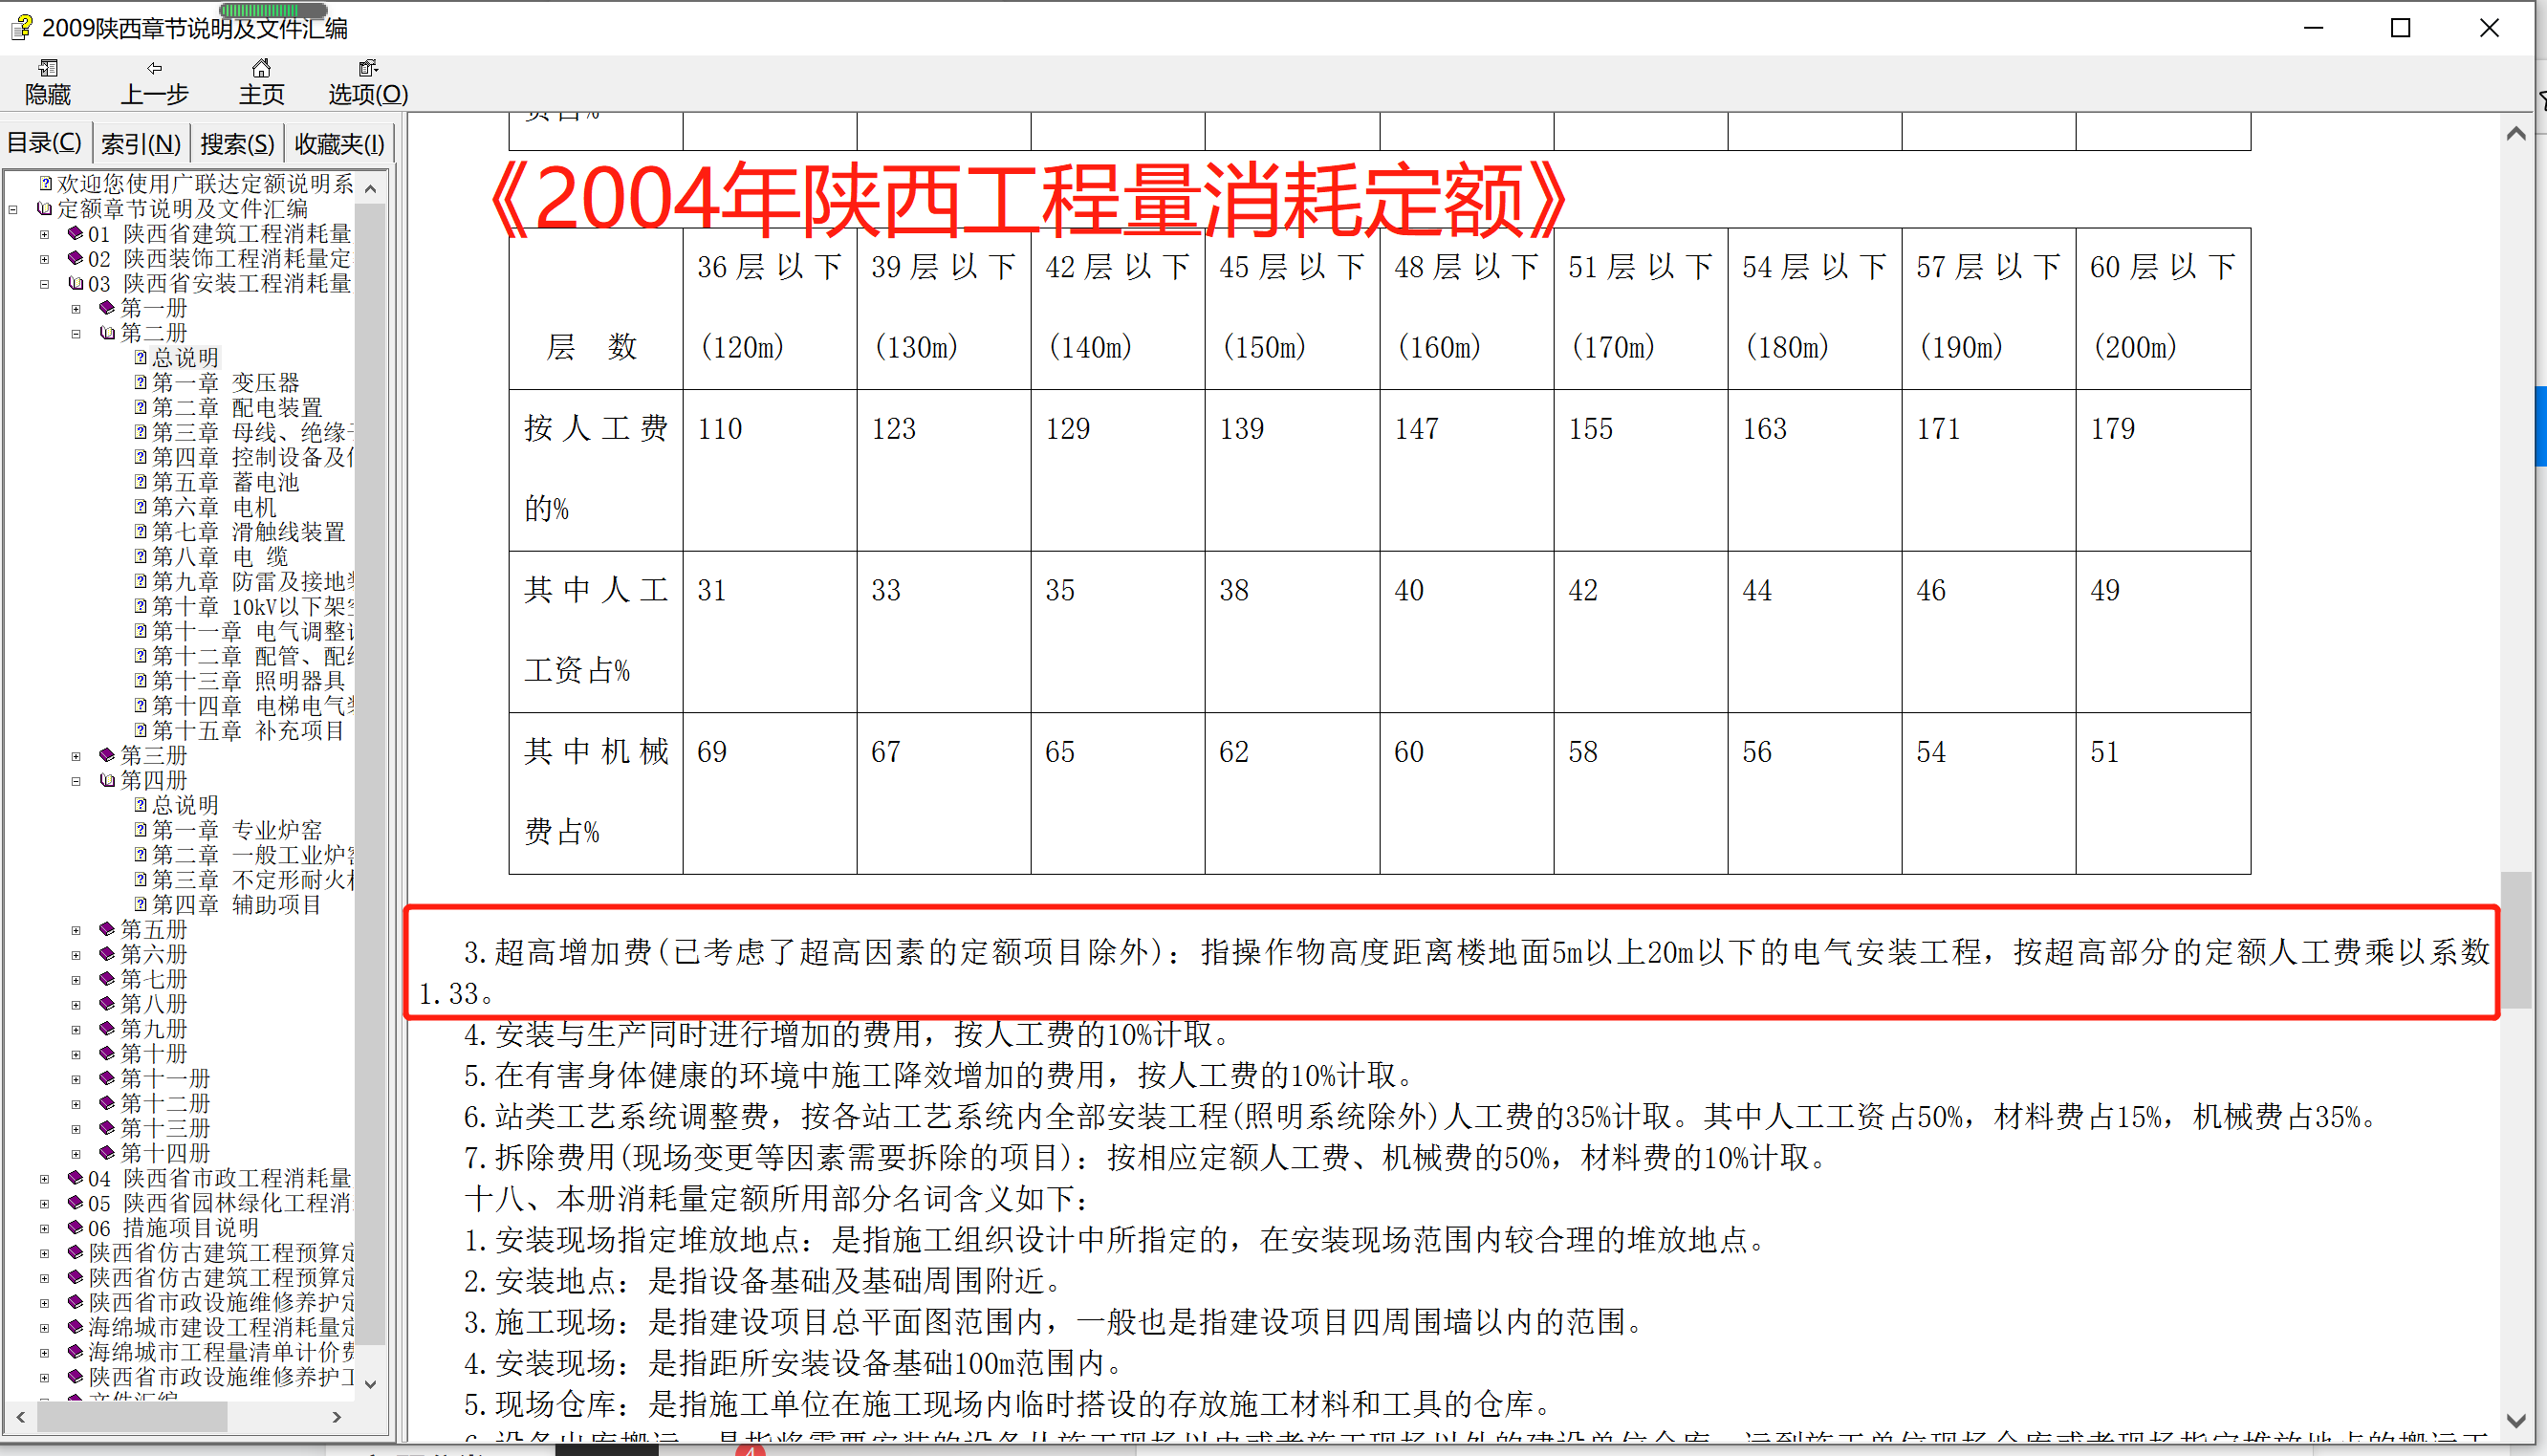Expand the 第一册 tree node

point(76,309)
